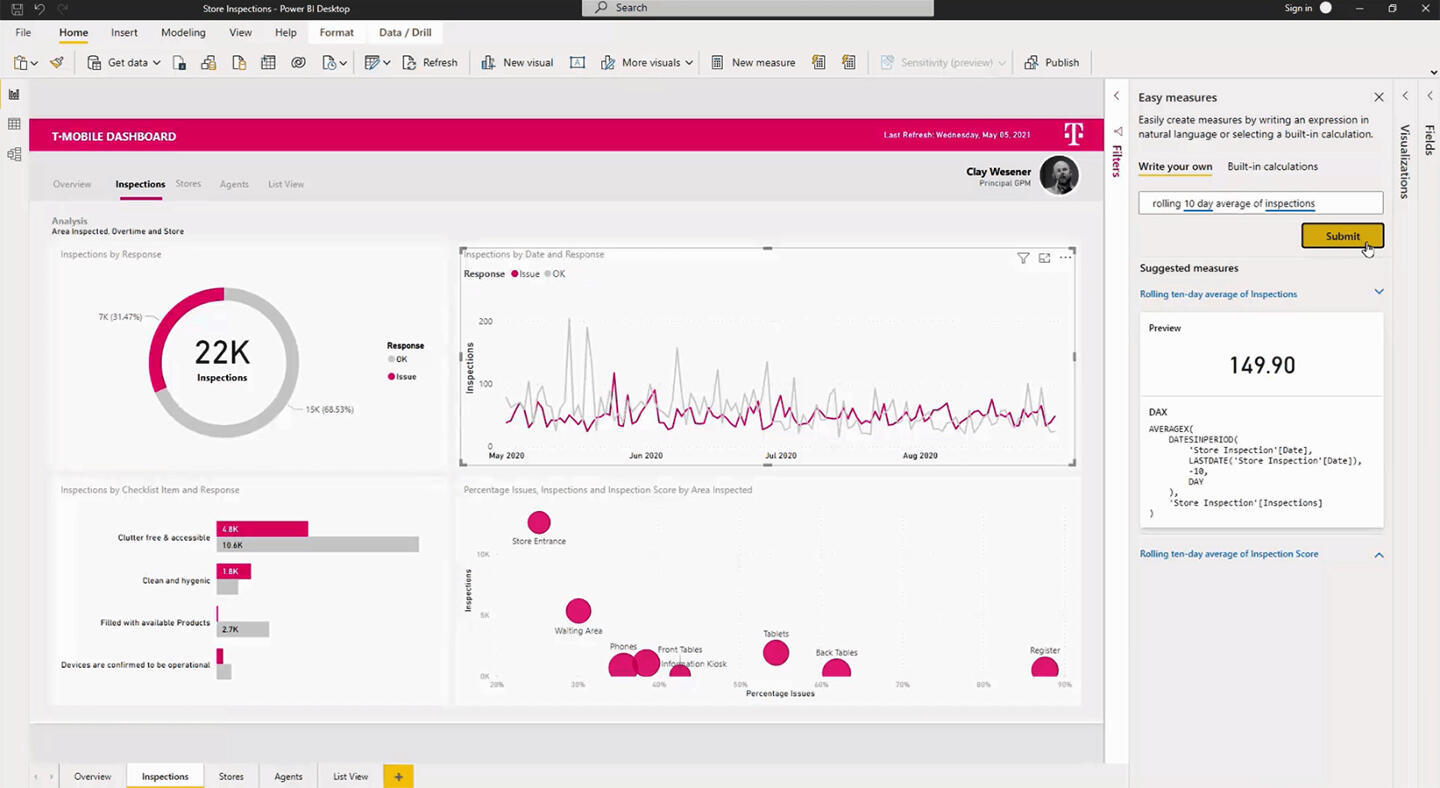This screenshot has height=788, width=1440.
Task: Collapse the Rolling ten-day average of Inspections suggestion
Action: click(x=1379, y=292)
